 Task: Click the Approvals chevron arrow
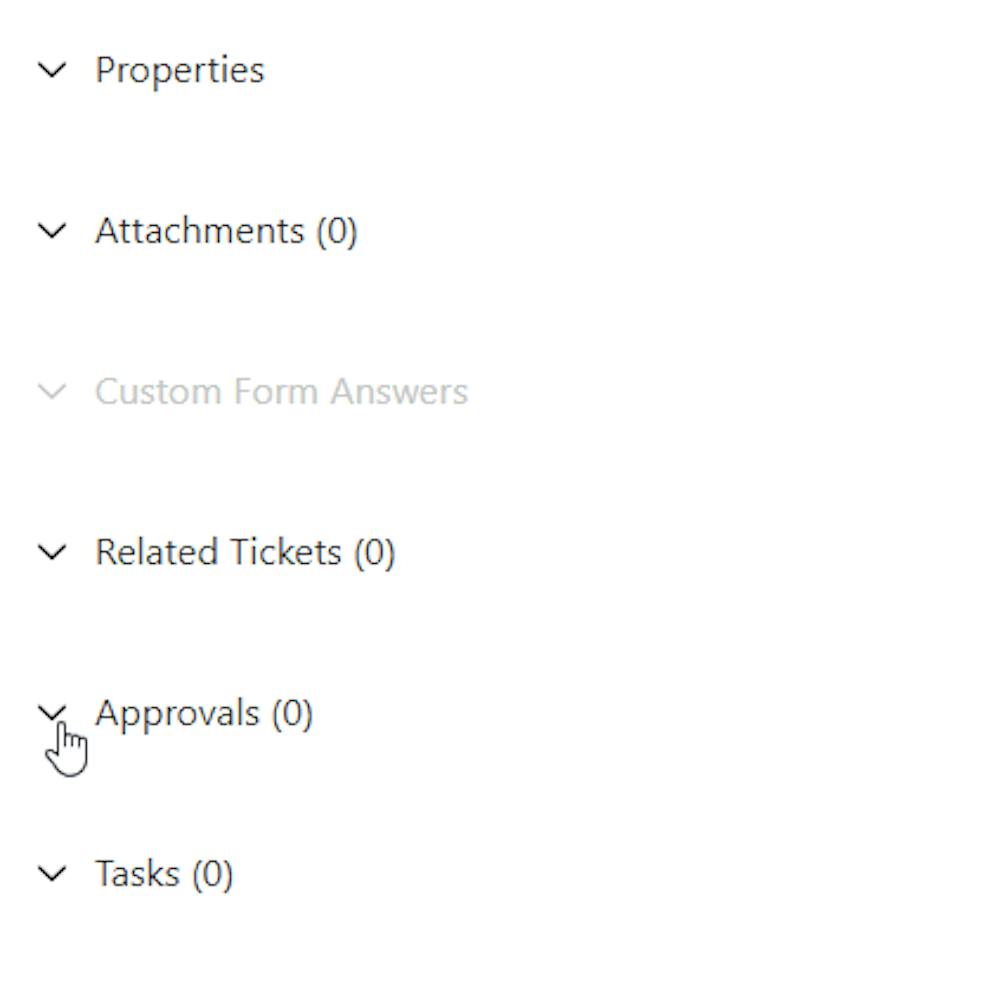coord(54,712)
